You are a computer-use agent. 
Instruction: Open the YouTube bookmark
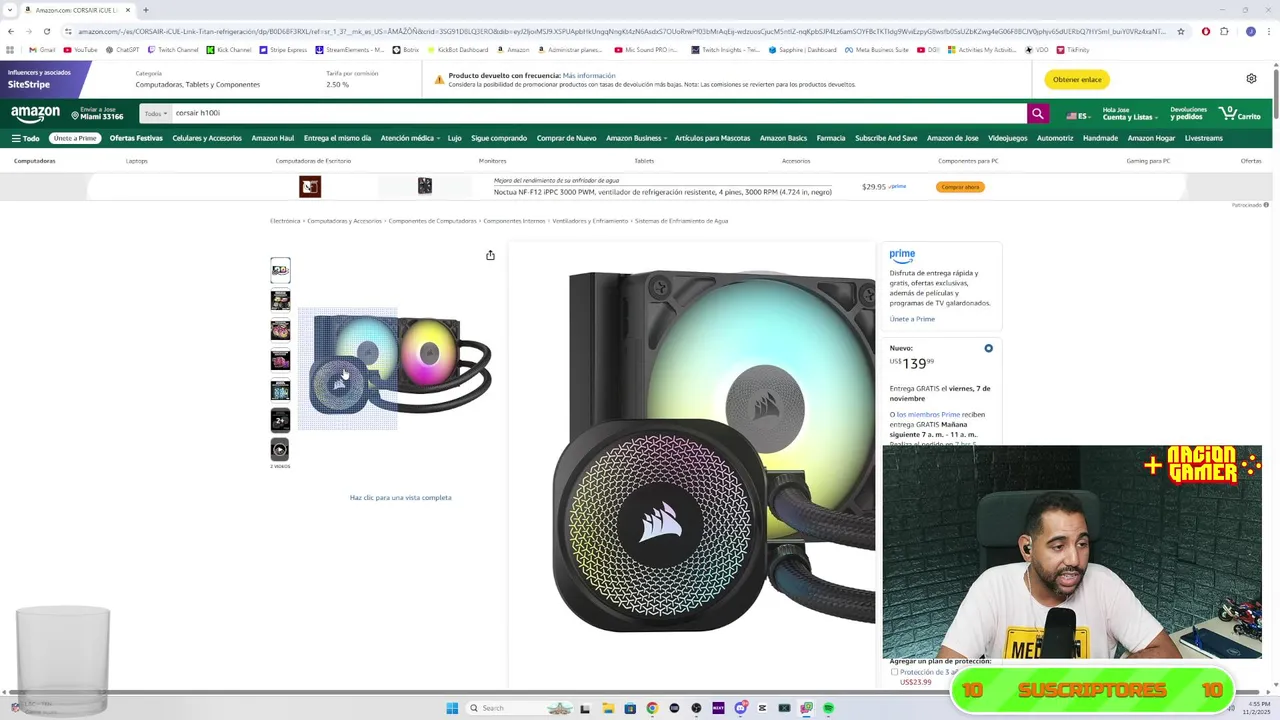[80, 50]
